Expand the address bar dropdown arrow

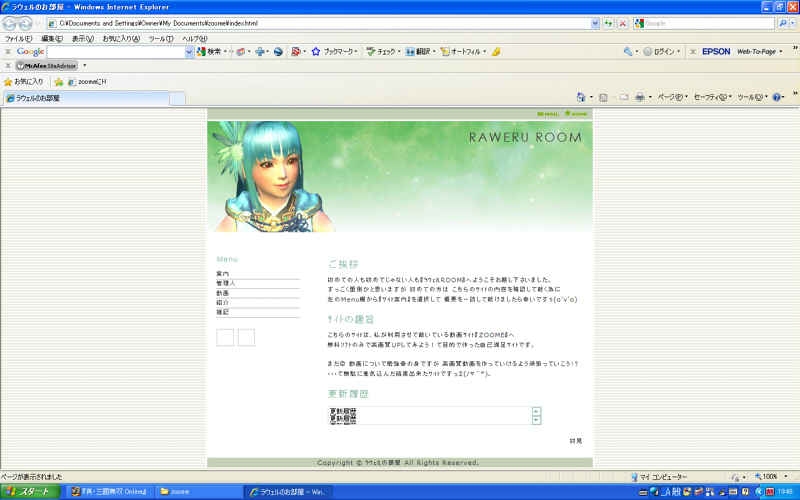click(x=595, y=23)
